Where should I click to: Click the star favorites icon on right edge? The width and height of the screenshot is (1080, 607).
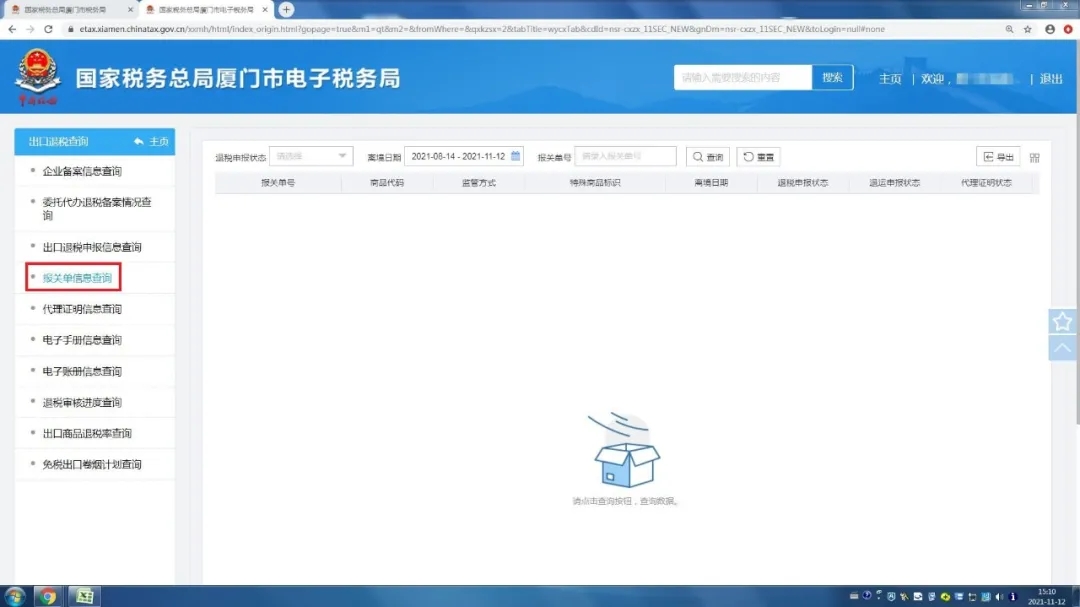pos(1062,321)
